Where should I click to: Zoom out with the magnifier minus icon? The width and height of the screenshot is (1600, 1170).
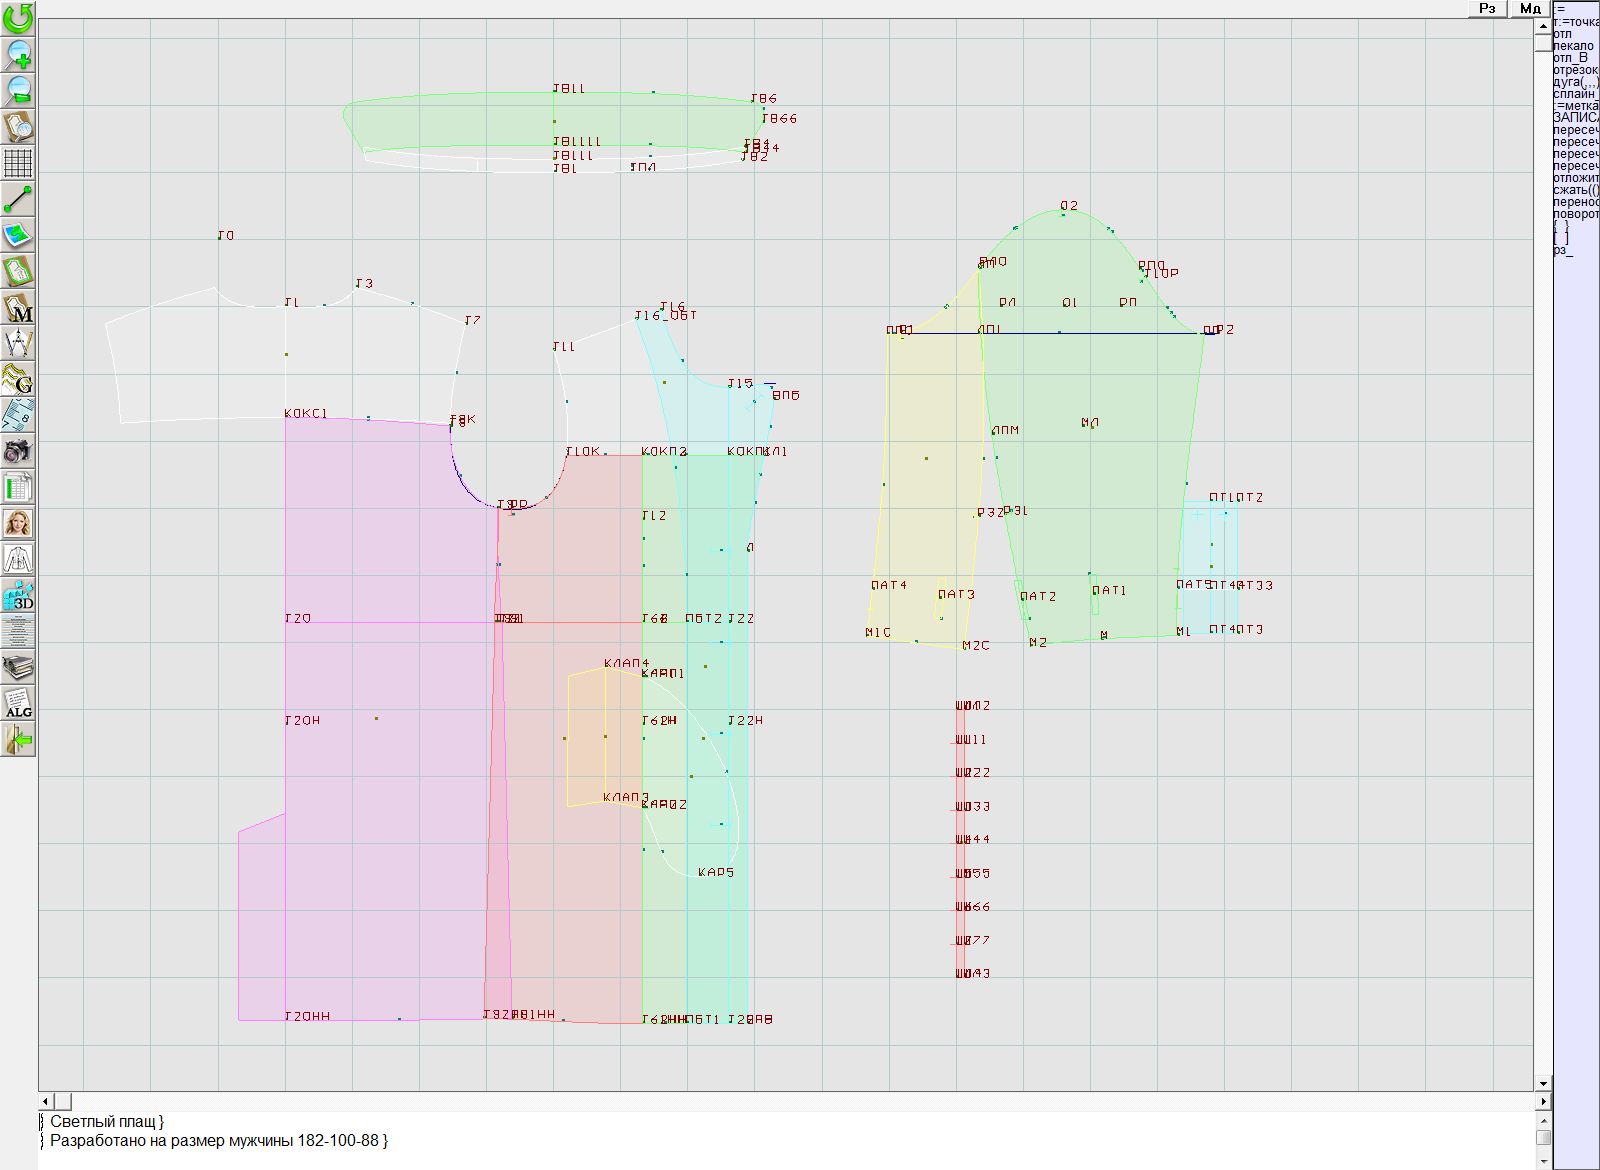pos(18,90)
